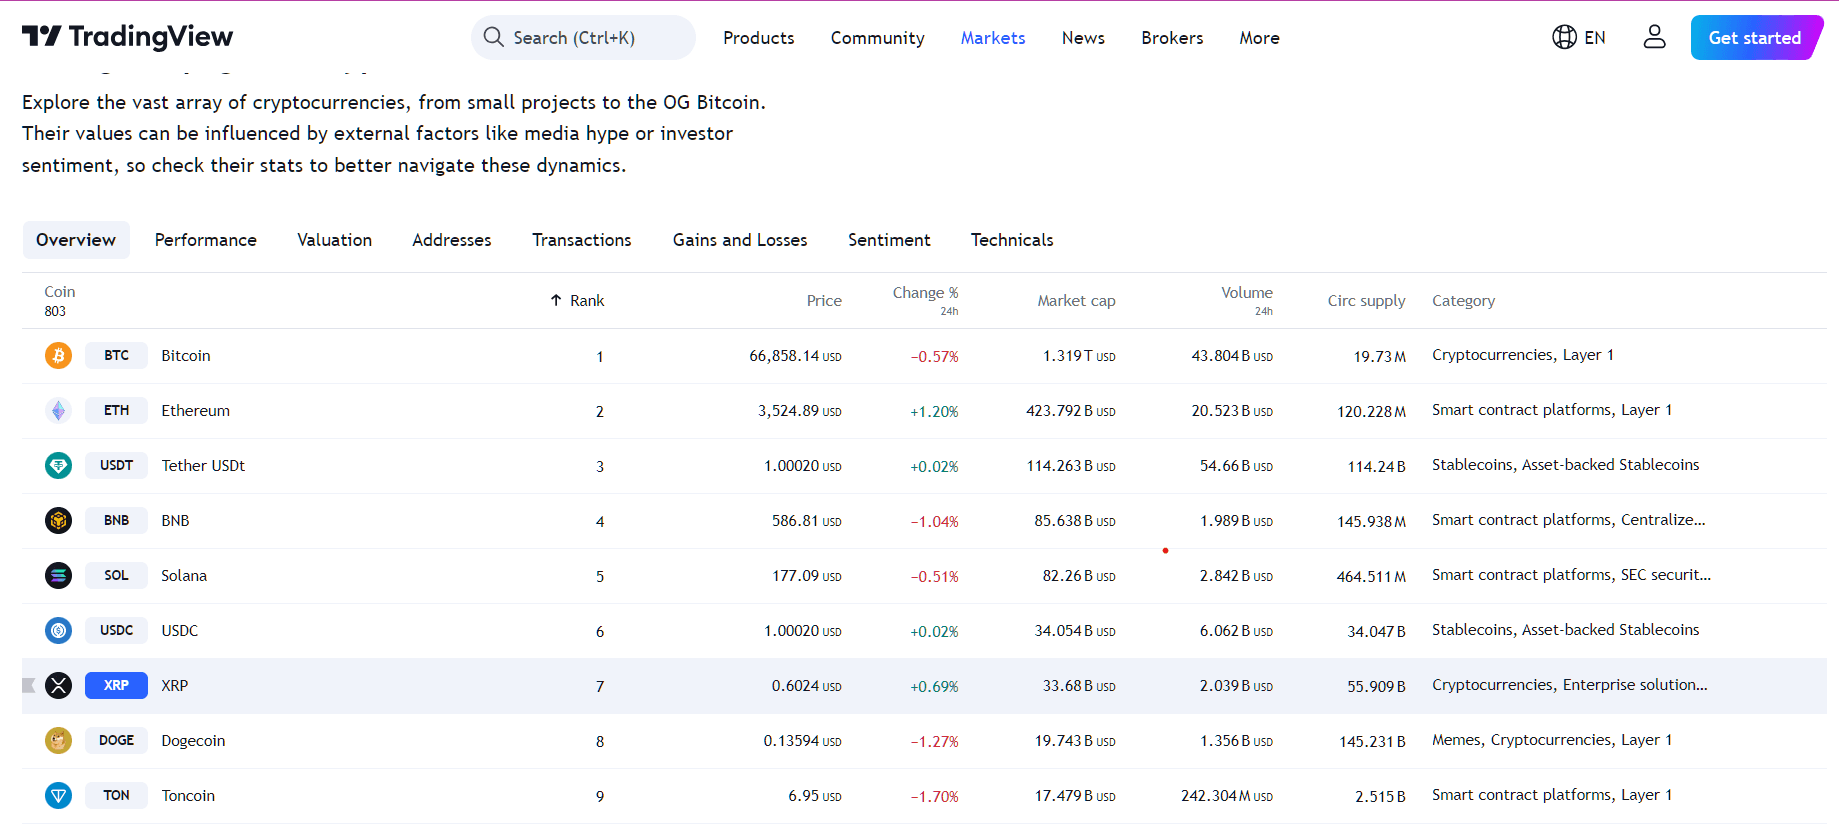Open the Products menu
This screenshot has height=826, width=1839.
[759, 38]
